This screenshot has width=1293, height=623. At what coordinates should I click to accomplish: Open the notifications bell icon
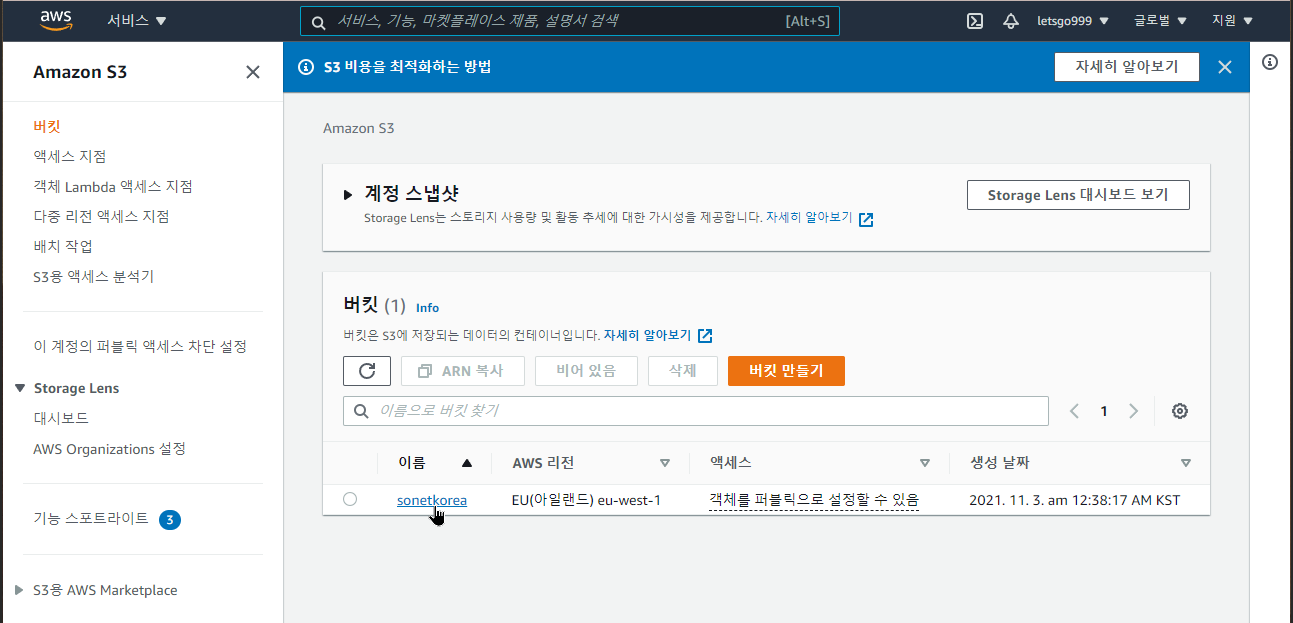tap(1011, 20)
